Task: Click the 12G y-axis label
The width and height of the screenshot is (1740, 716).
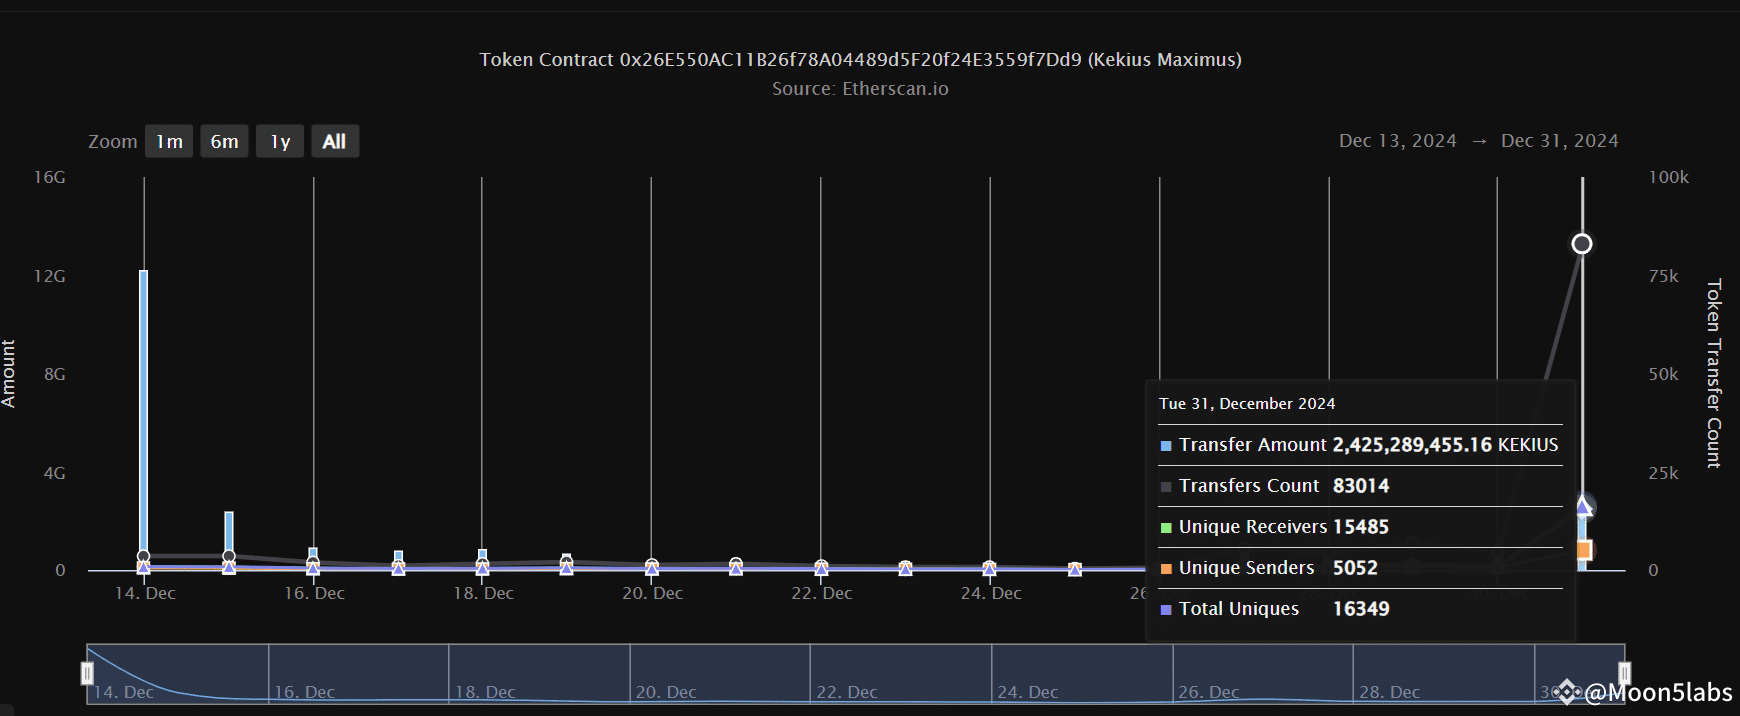Action: tap(50, 276)
